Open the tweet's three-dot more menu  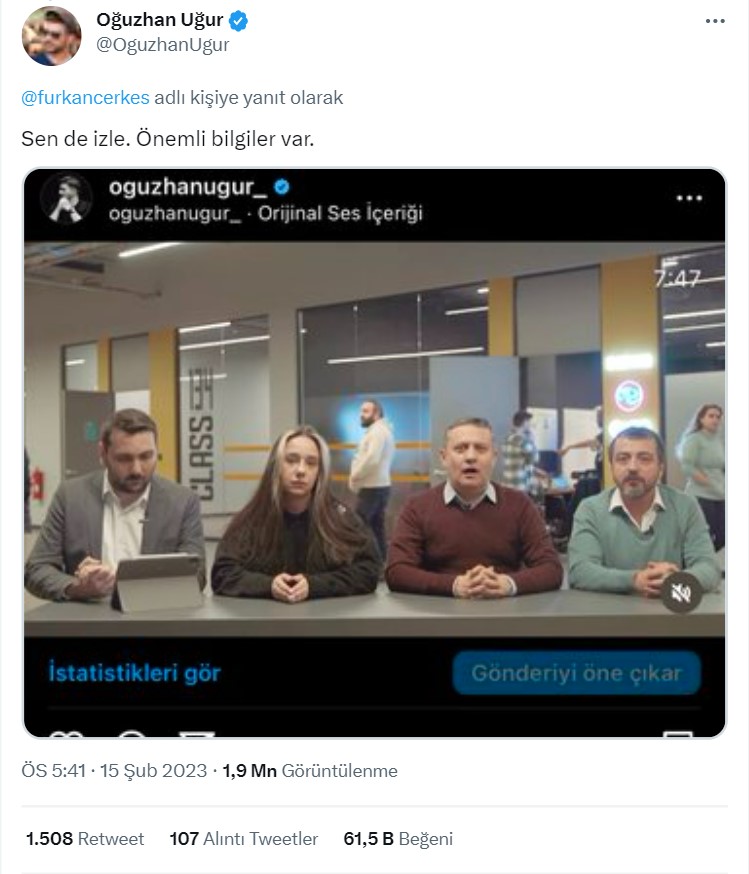715,21
